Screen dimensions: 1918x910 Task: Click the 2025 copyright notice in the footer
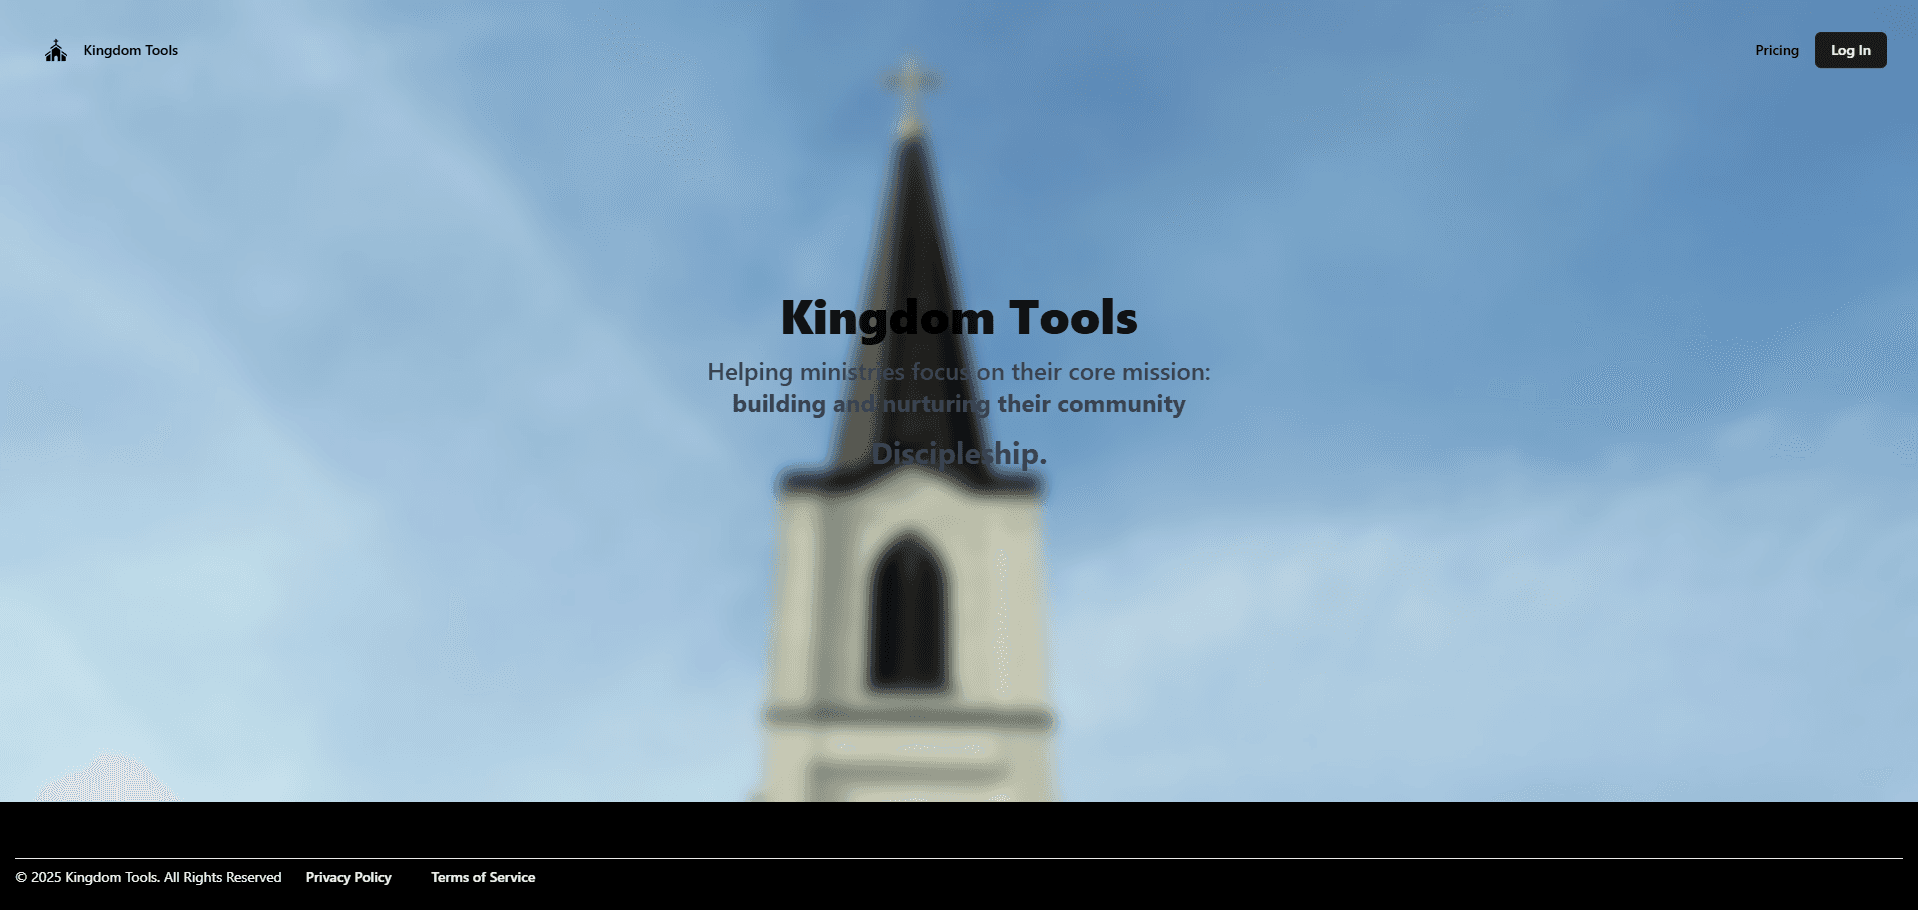point(152,877)
